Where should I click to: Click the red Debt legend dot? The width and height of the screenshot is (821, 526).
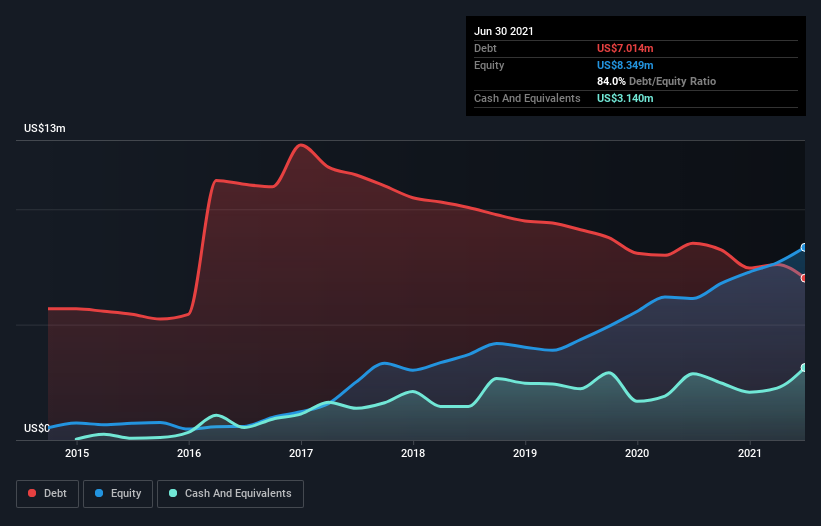(32, 493)
